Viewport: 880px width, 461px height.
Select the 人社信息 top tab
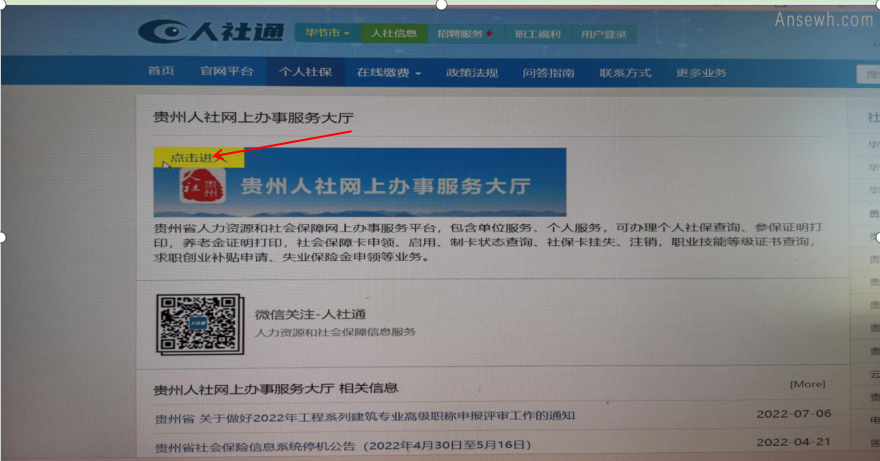point(394,34)
